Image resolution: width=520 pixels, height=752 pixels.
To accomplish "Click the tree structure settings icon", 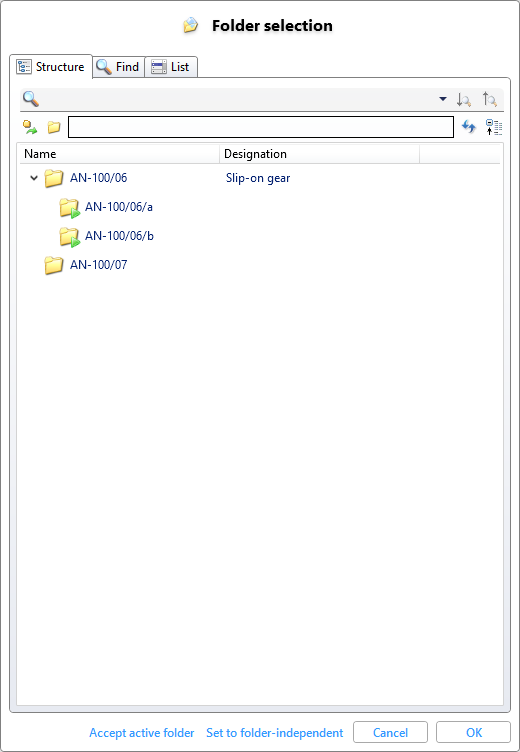I will (x=494, y=127).
